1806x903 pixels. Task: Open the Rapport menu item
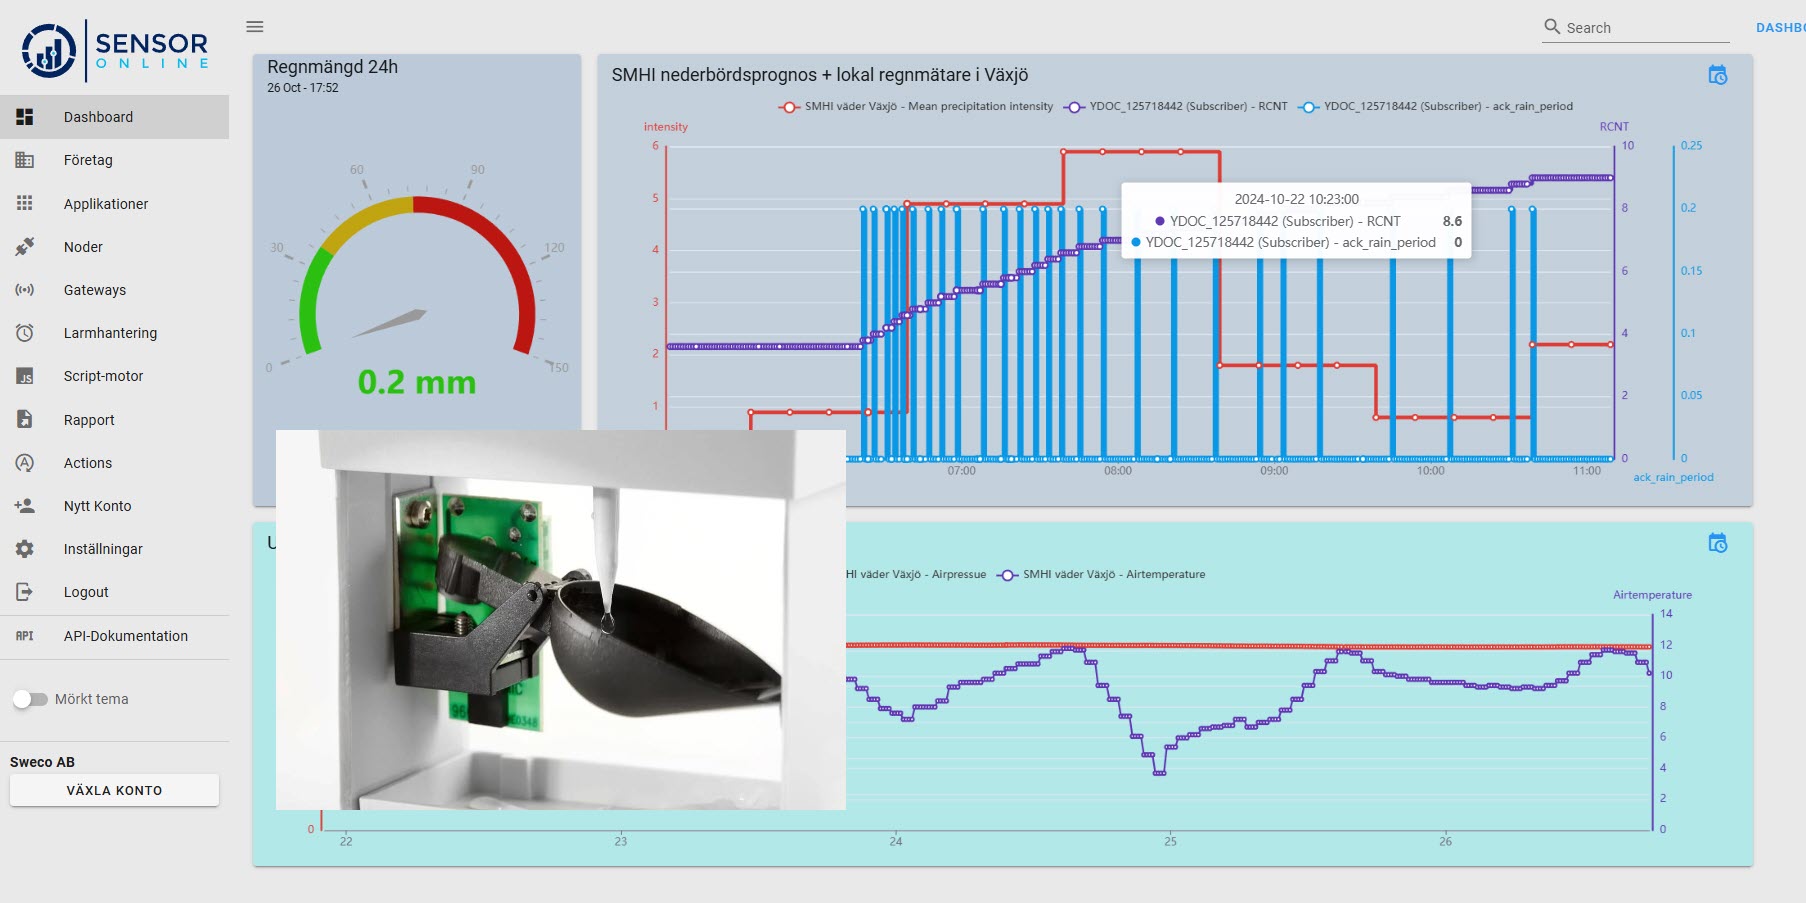coord(89,420)
